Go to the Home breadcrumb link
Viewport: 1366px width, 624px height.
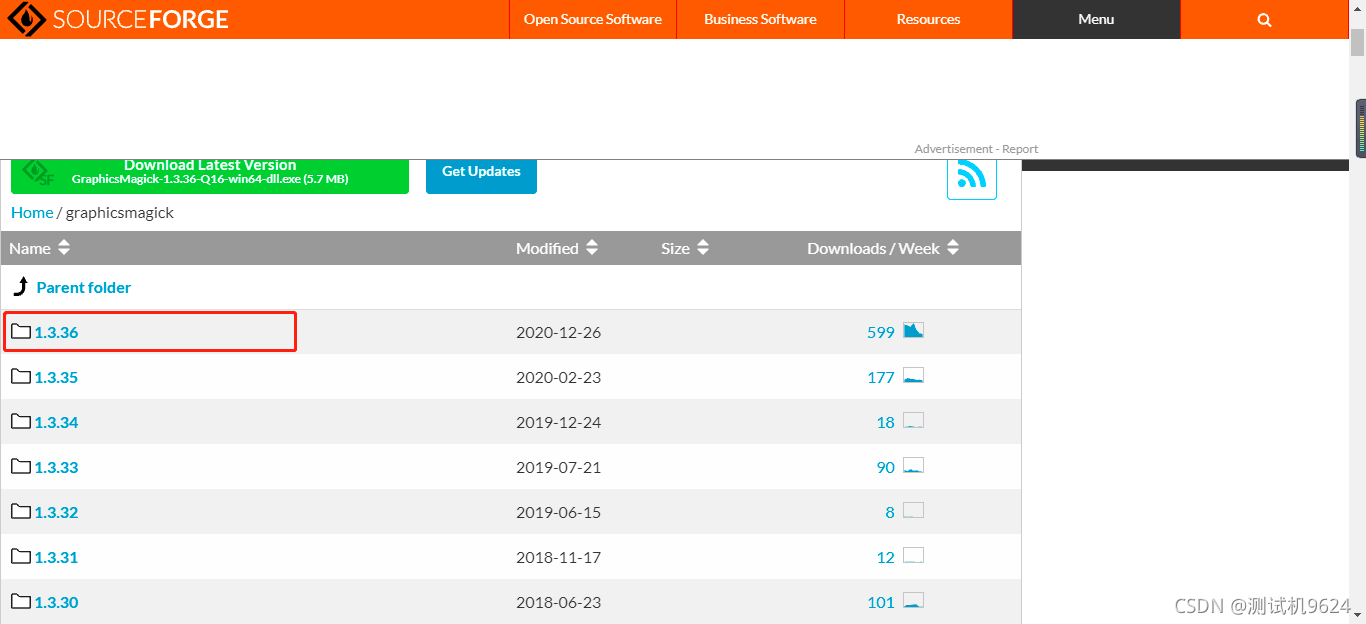click(32, 212)
